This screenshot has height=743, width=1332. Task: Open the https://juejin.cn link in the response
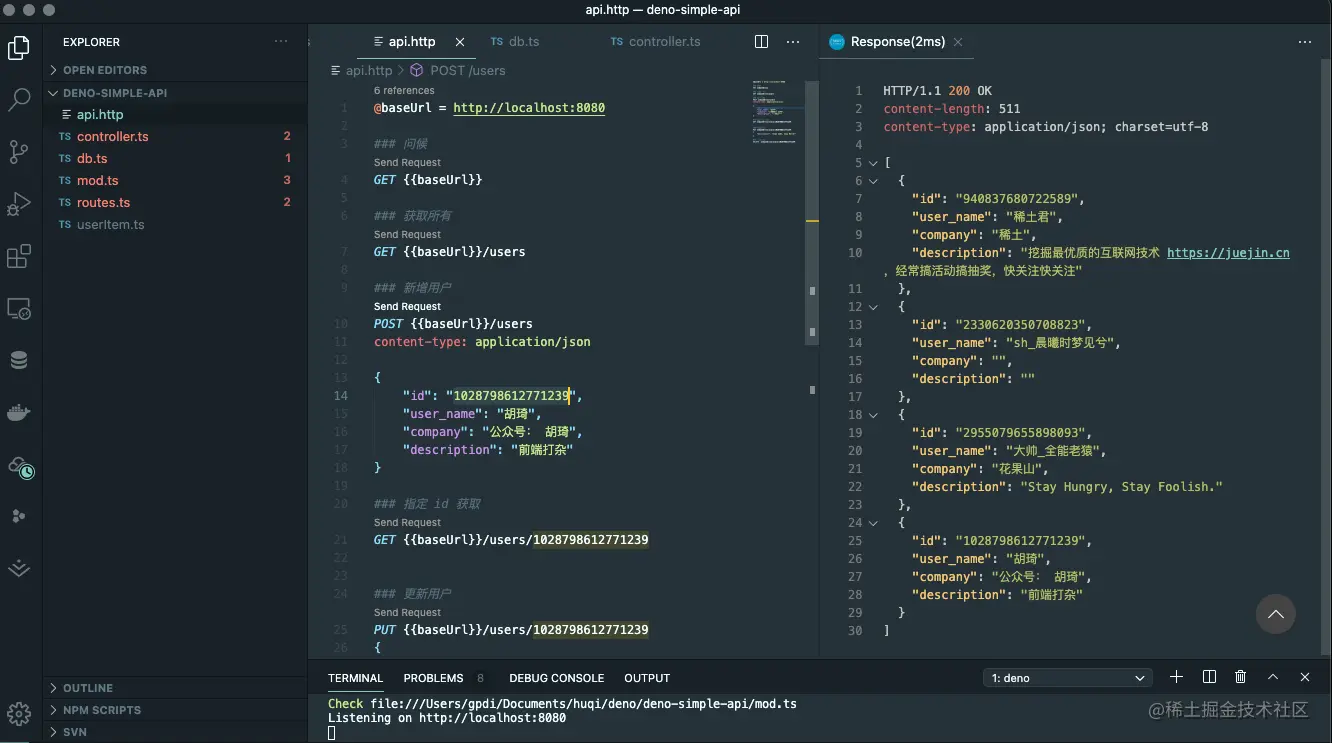[1228, 252]
